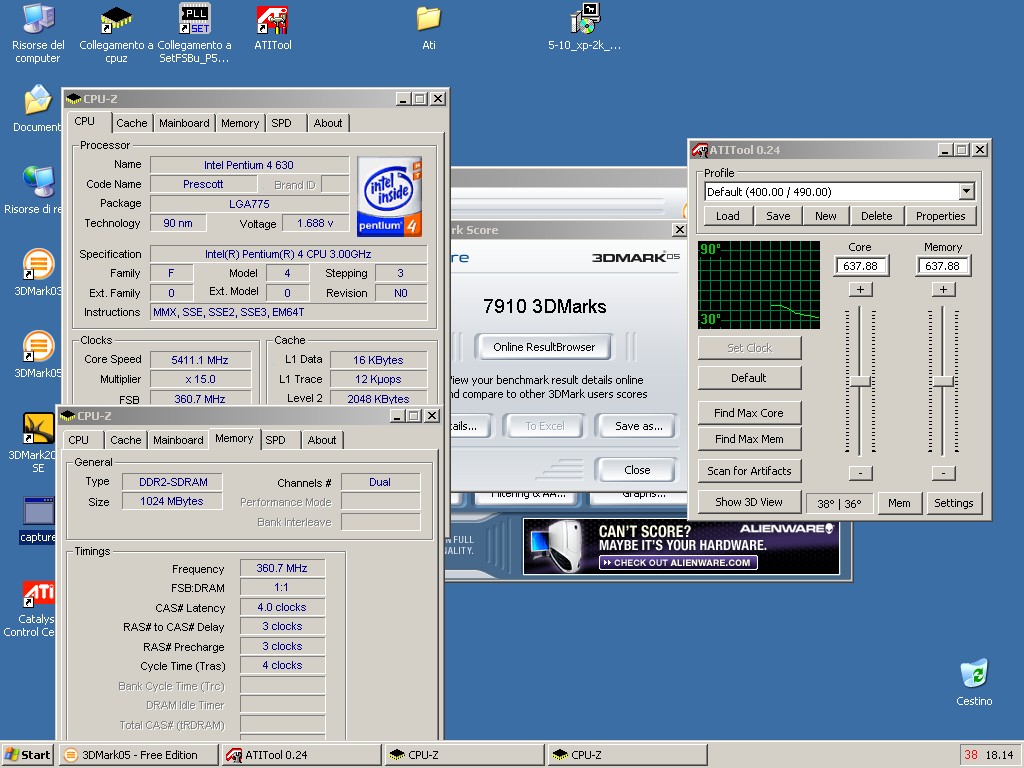
Task: Switch to 3DMark05 - Free Edition in taskbar
Action: [138, 755]
